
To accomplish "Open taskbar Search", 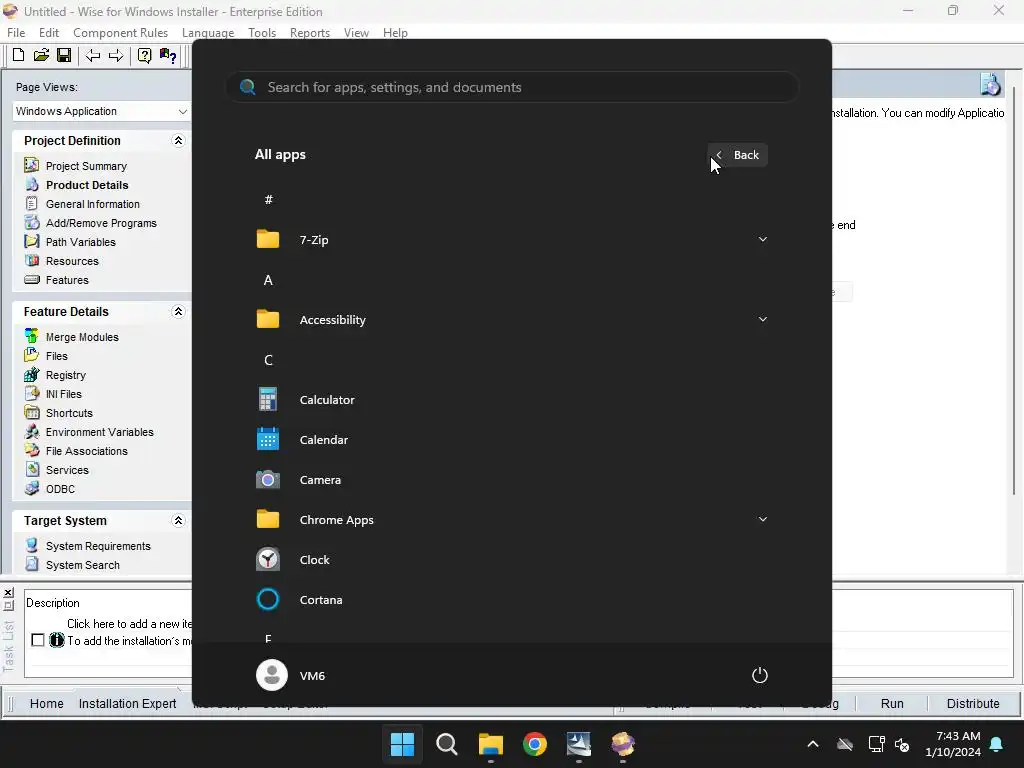I will (447, 744).
